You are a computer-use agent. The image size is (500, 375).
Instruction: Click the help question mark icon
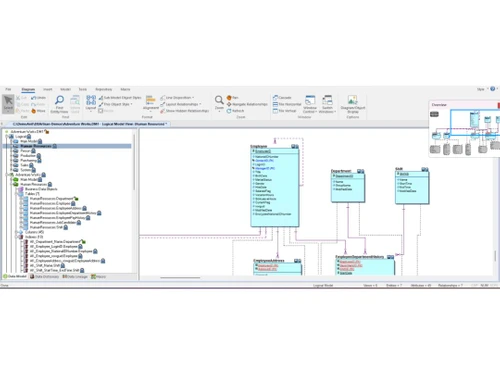[493, 89]
